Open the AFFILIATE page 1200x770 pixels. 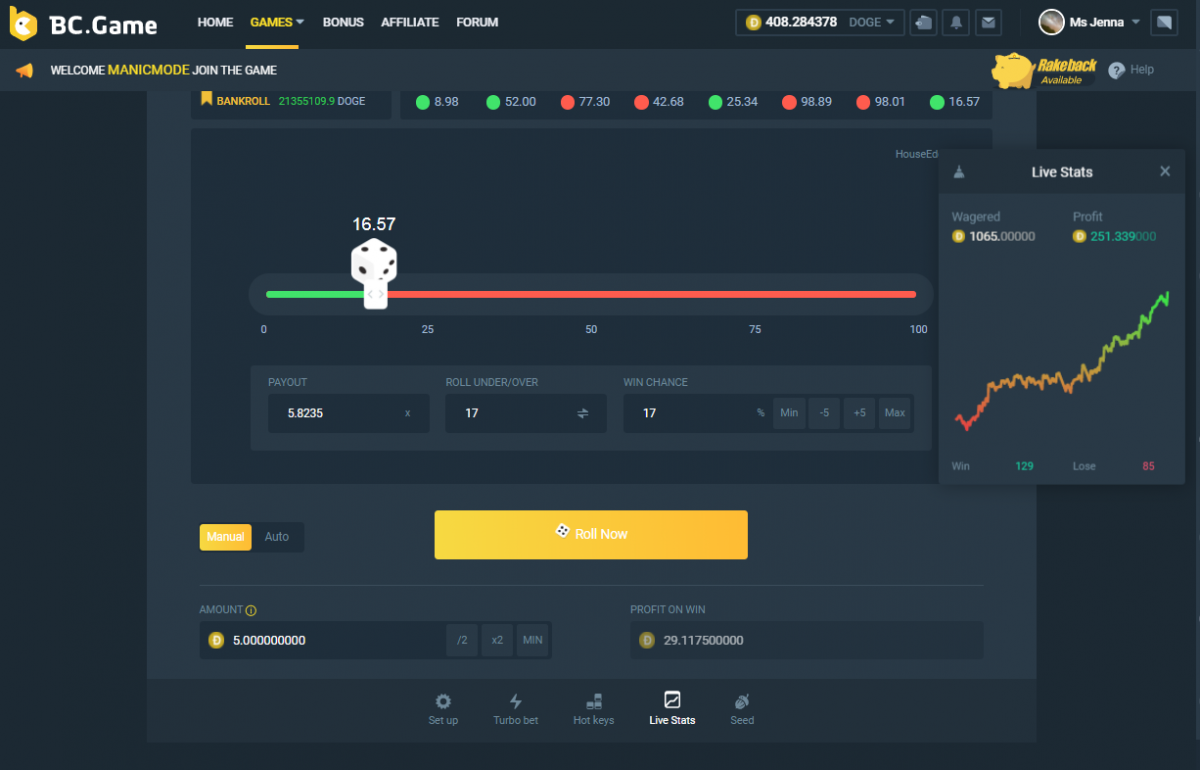410,22
